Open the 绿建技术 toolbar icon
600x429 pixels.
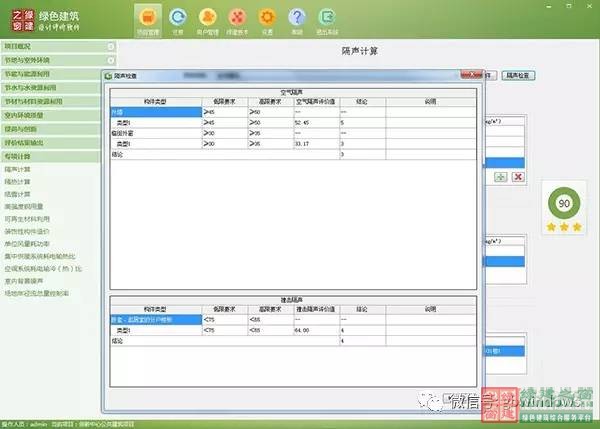(237, 19)
